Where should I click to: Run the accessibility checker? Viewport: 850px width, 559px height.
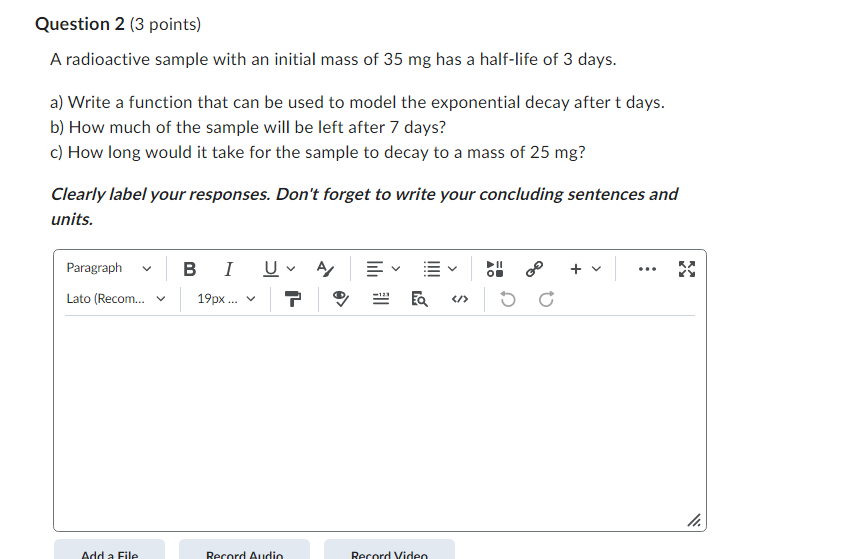pos(340,299)
